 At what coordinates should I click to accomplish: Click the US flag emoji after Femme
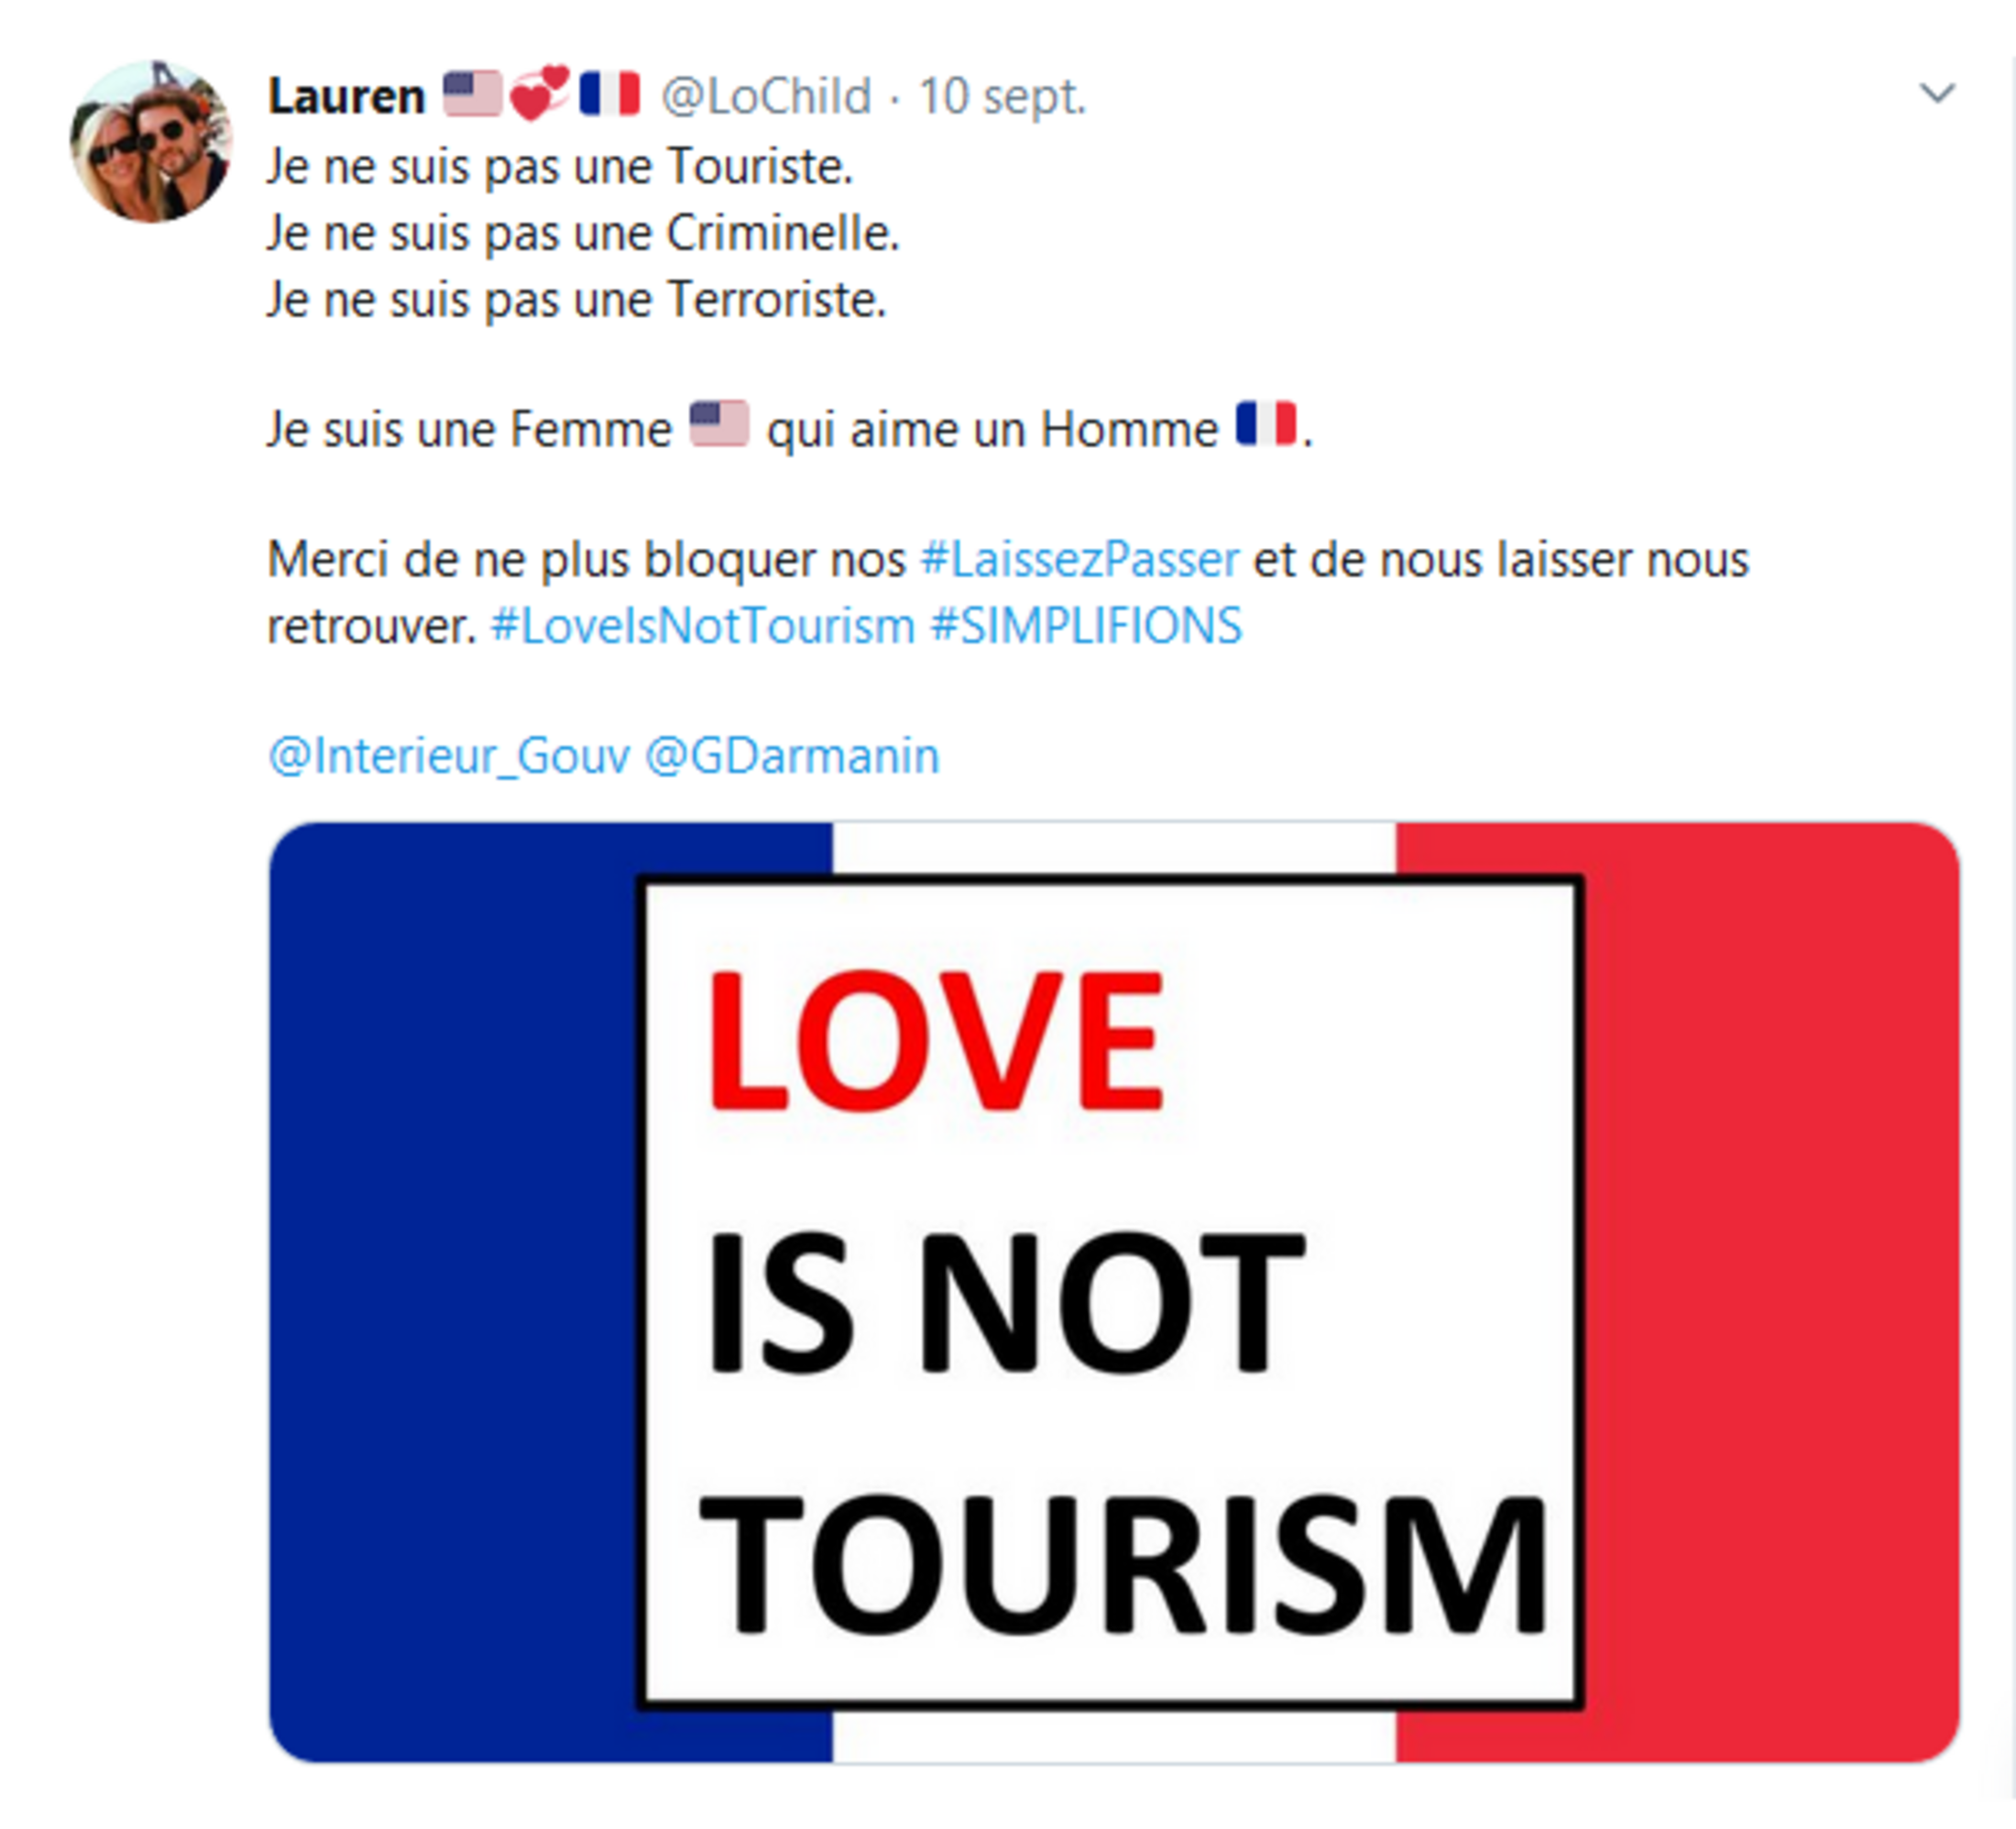coord(719,424)
